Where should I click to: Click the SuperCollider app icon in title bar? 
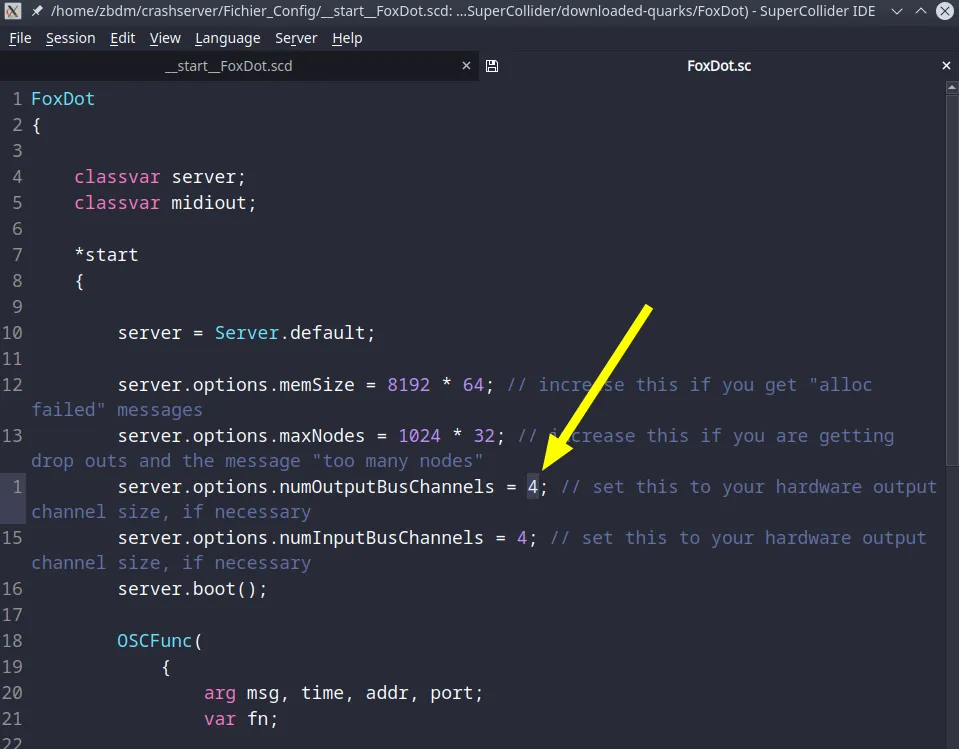click(13, 11)
